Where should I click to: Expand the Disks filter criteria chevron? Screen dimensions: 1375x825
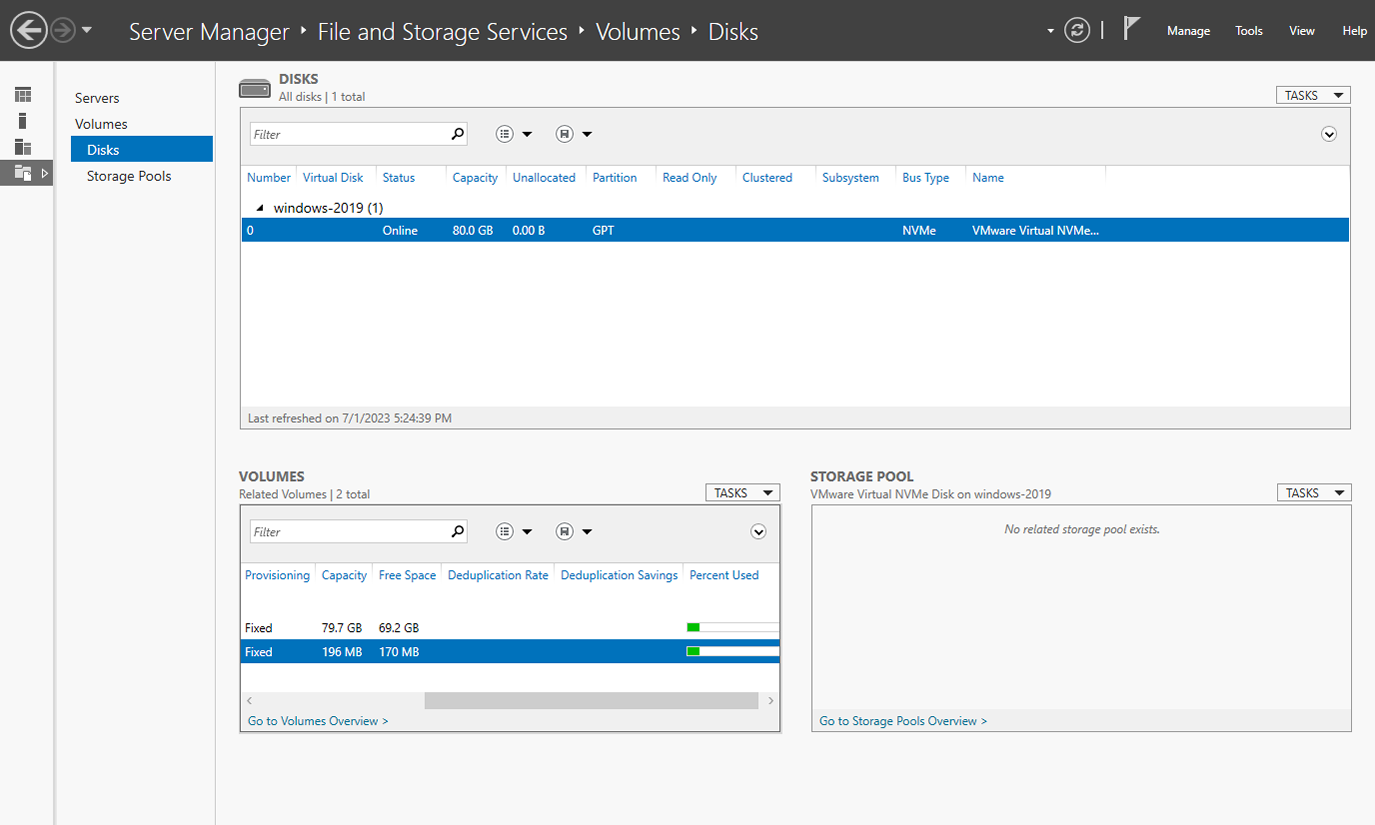(x=1329, y=134)
